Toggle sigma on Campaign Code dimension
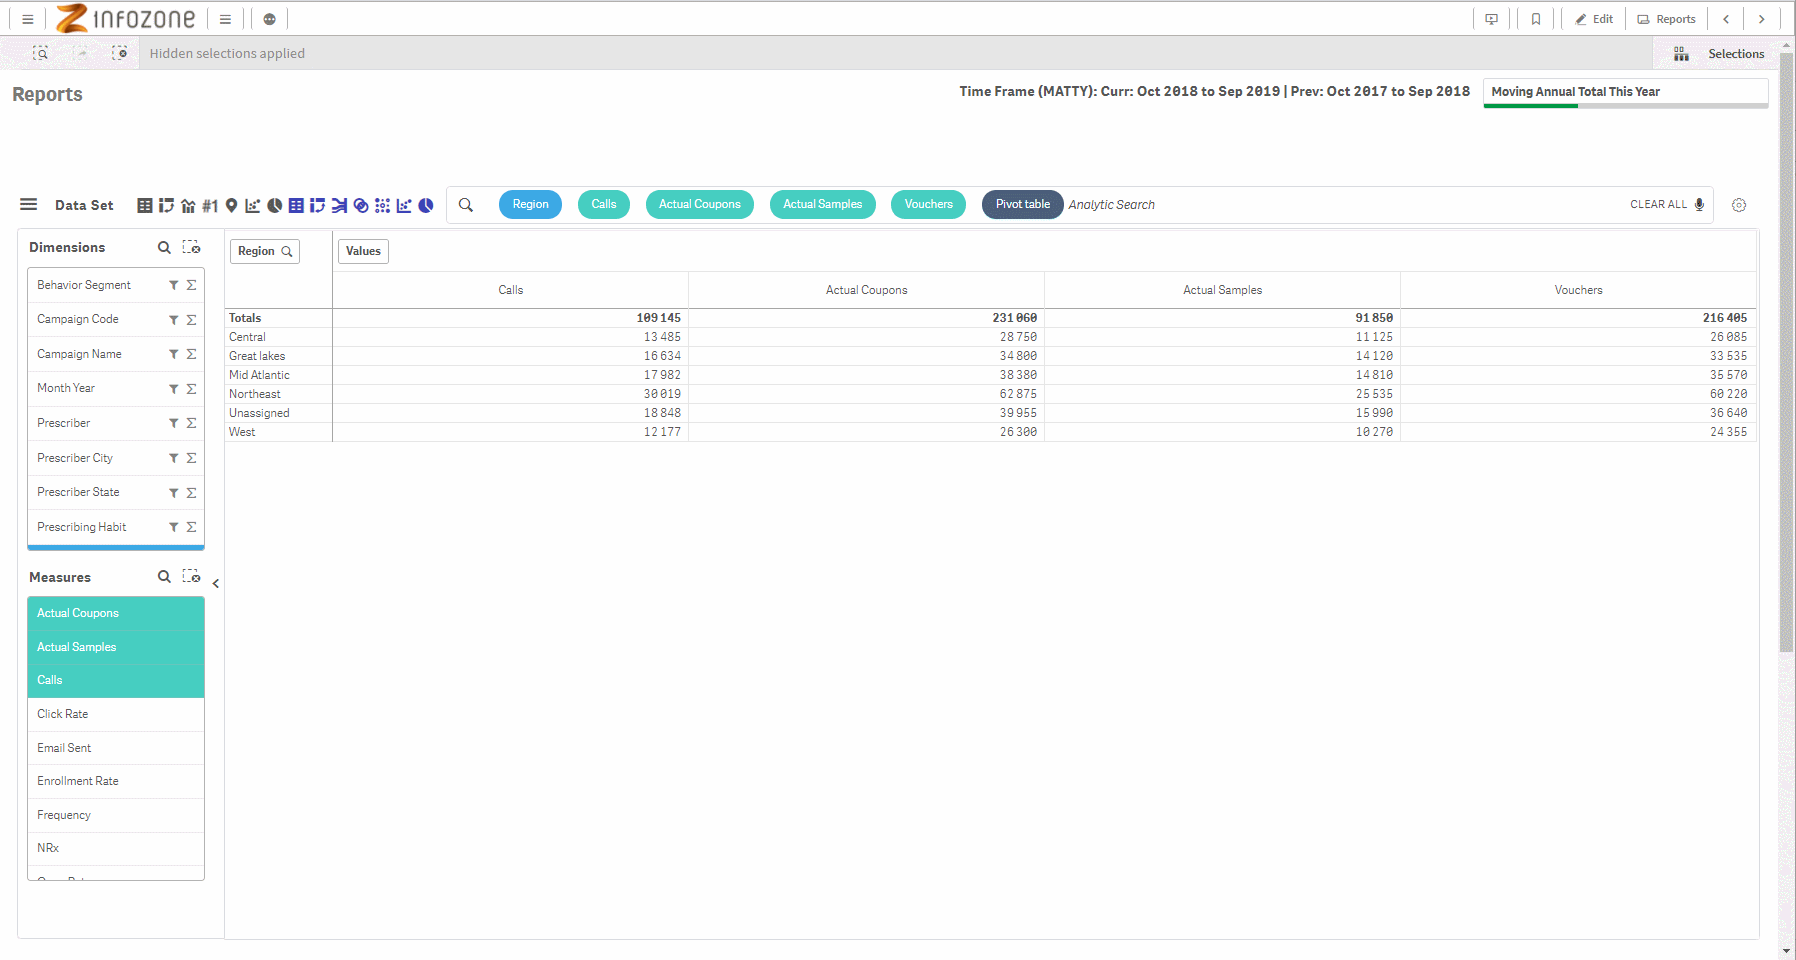The image size is (1796, 960). coord(191,320)
